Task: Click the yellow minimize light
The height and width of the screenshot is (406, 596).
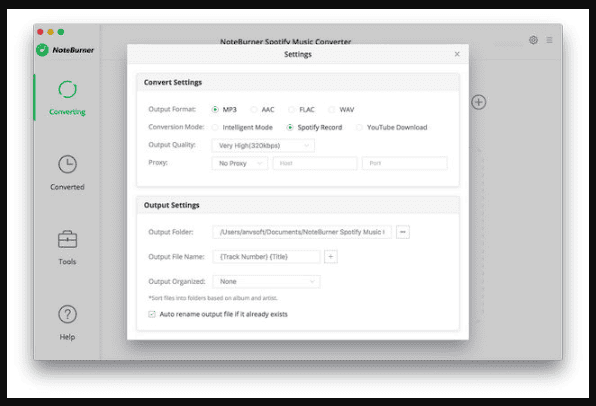Action: click(x=51, y=32)
